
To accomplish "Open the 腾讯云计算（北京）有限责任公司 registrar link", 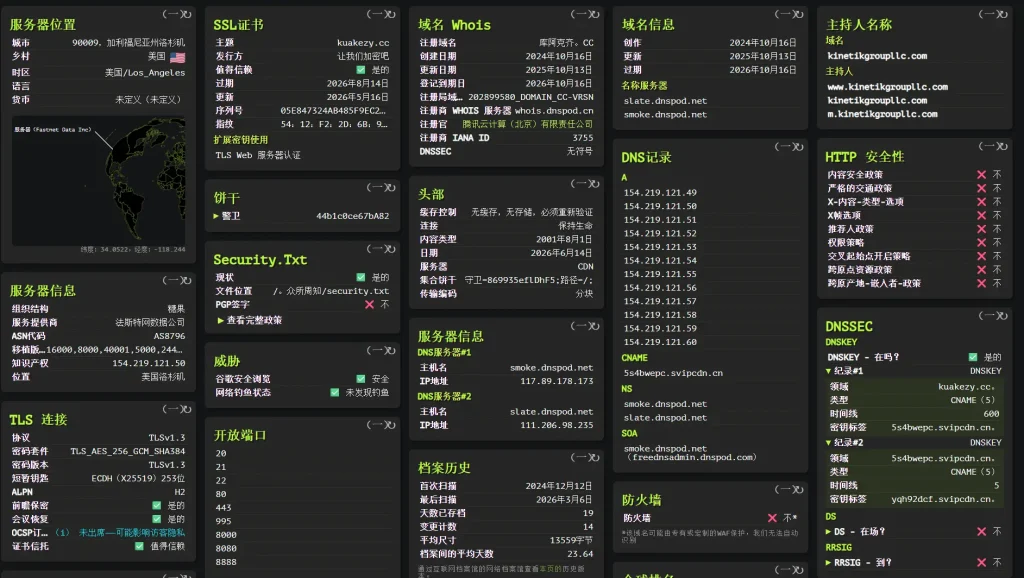I will pos(528,124).
